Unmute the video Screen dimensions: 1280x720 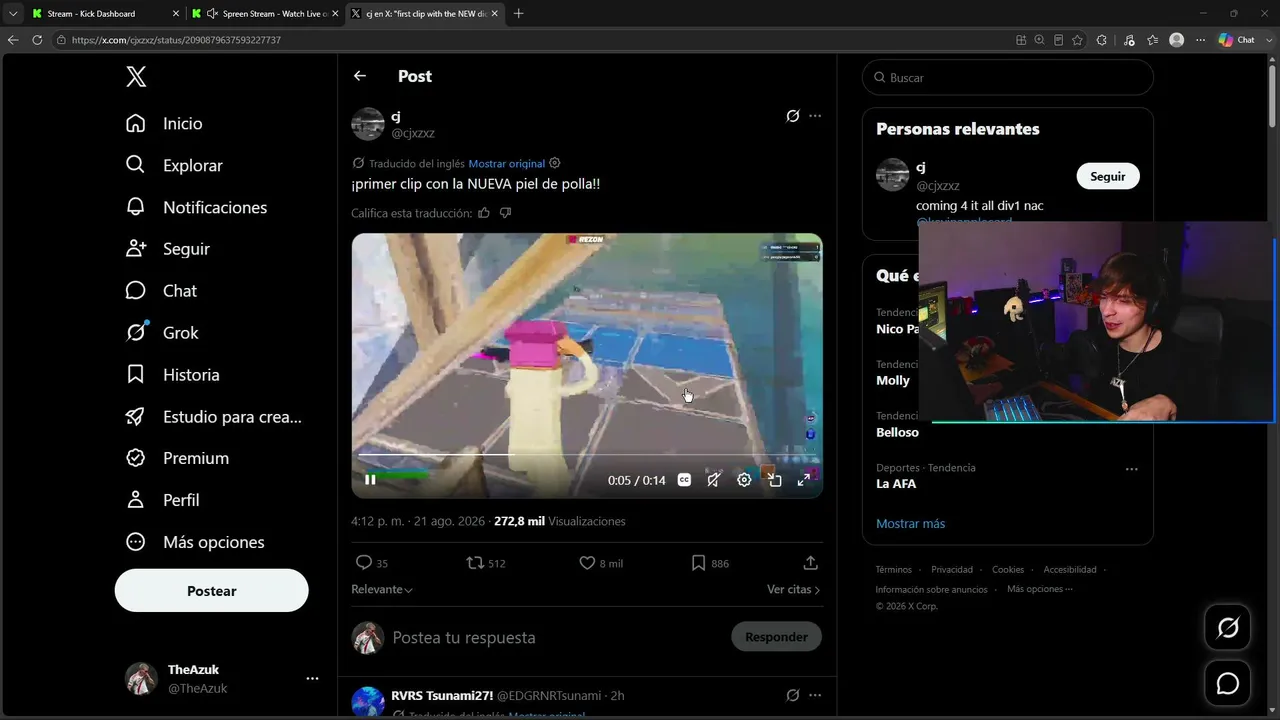(x=714, y=480)
